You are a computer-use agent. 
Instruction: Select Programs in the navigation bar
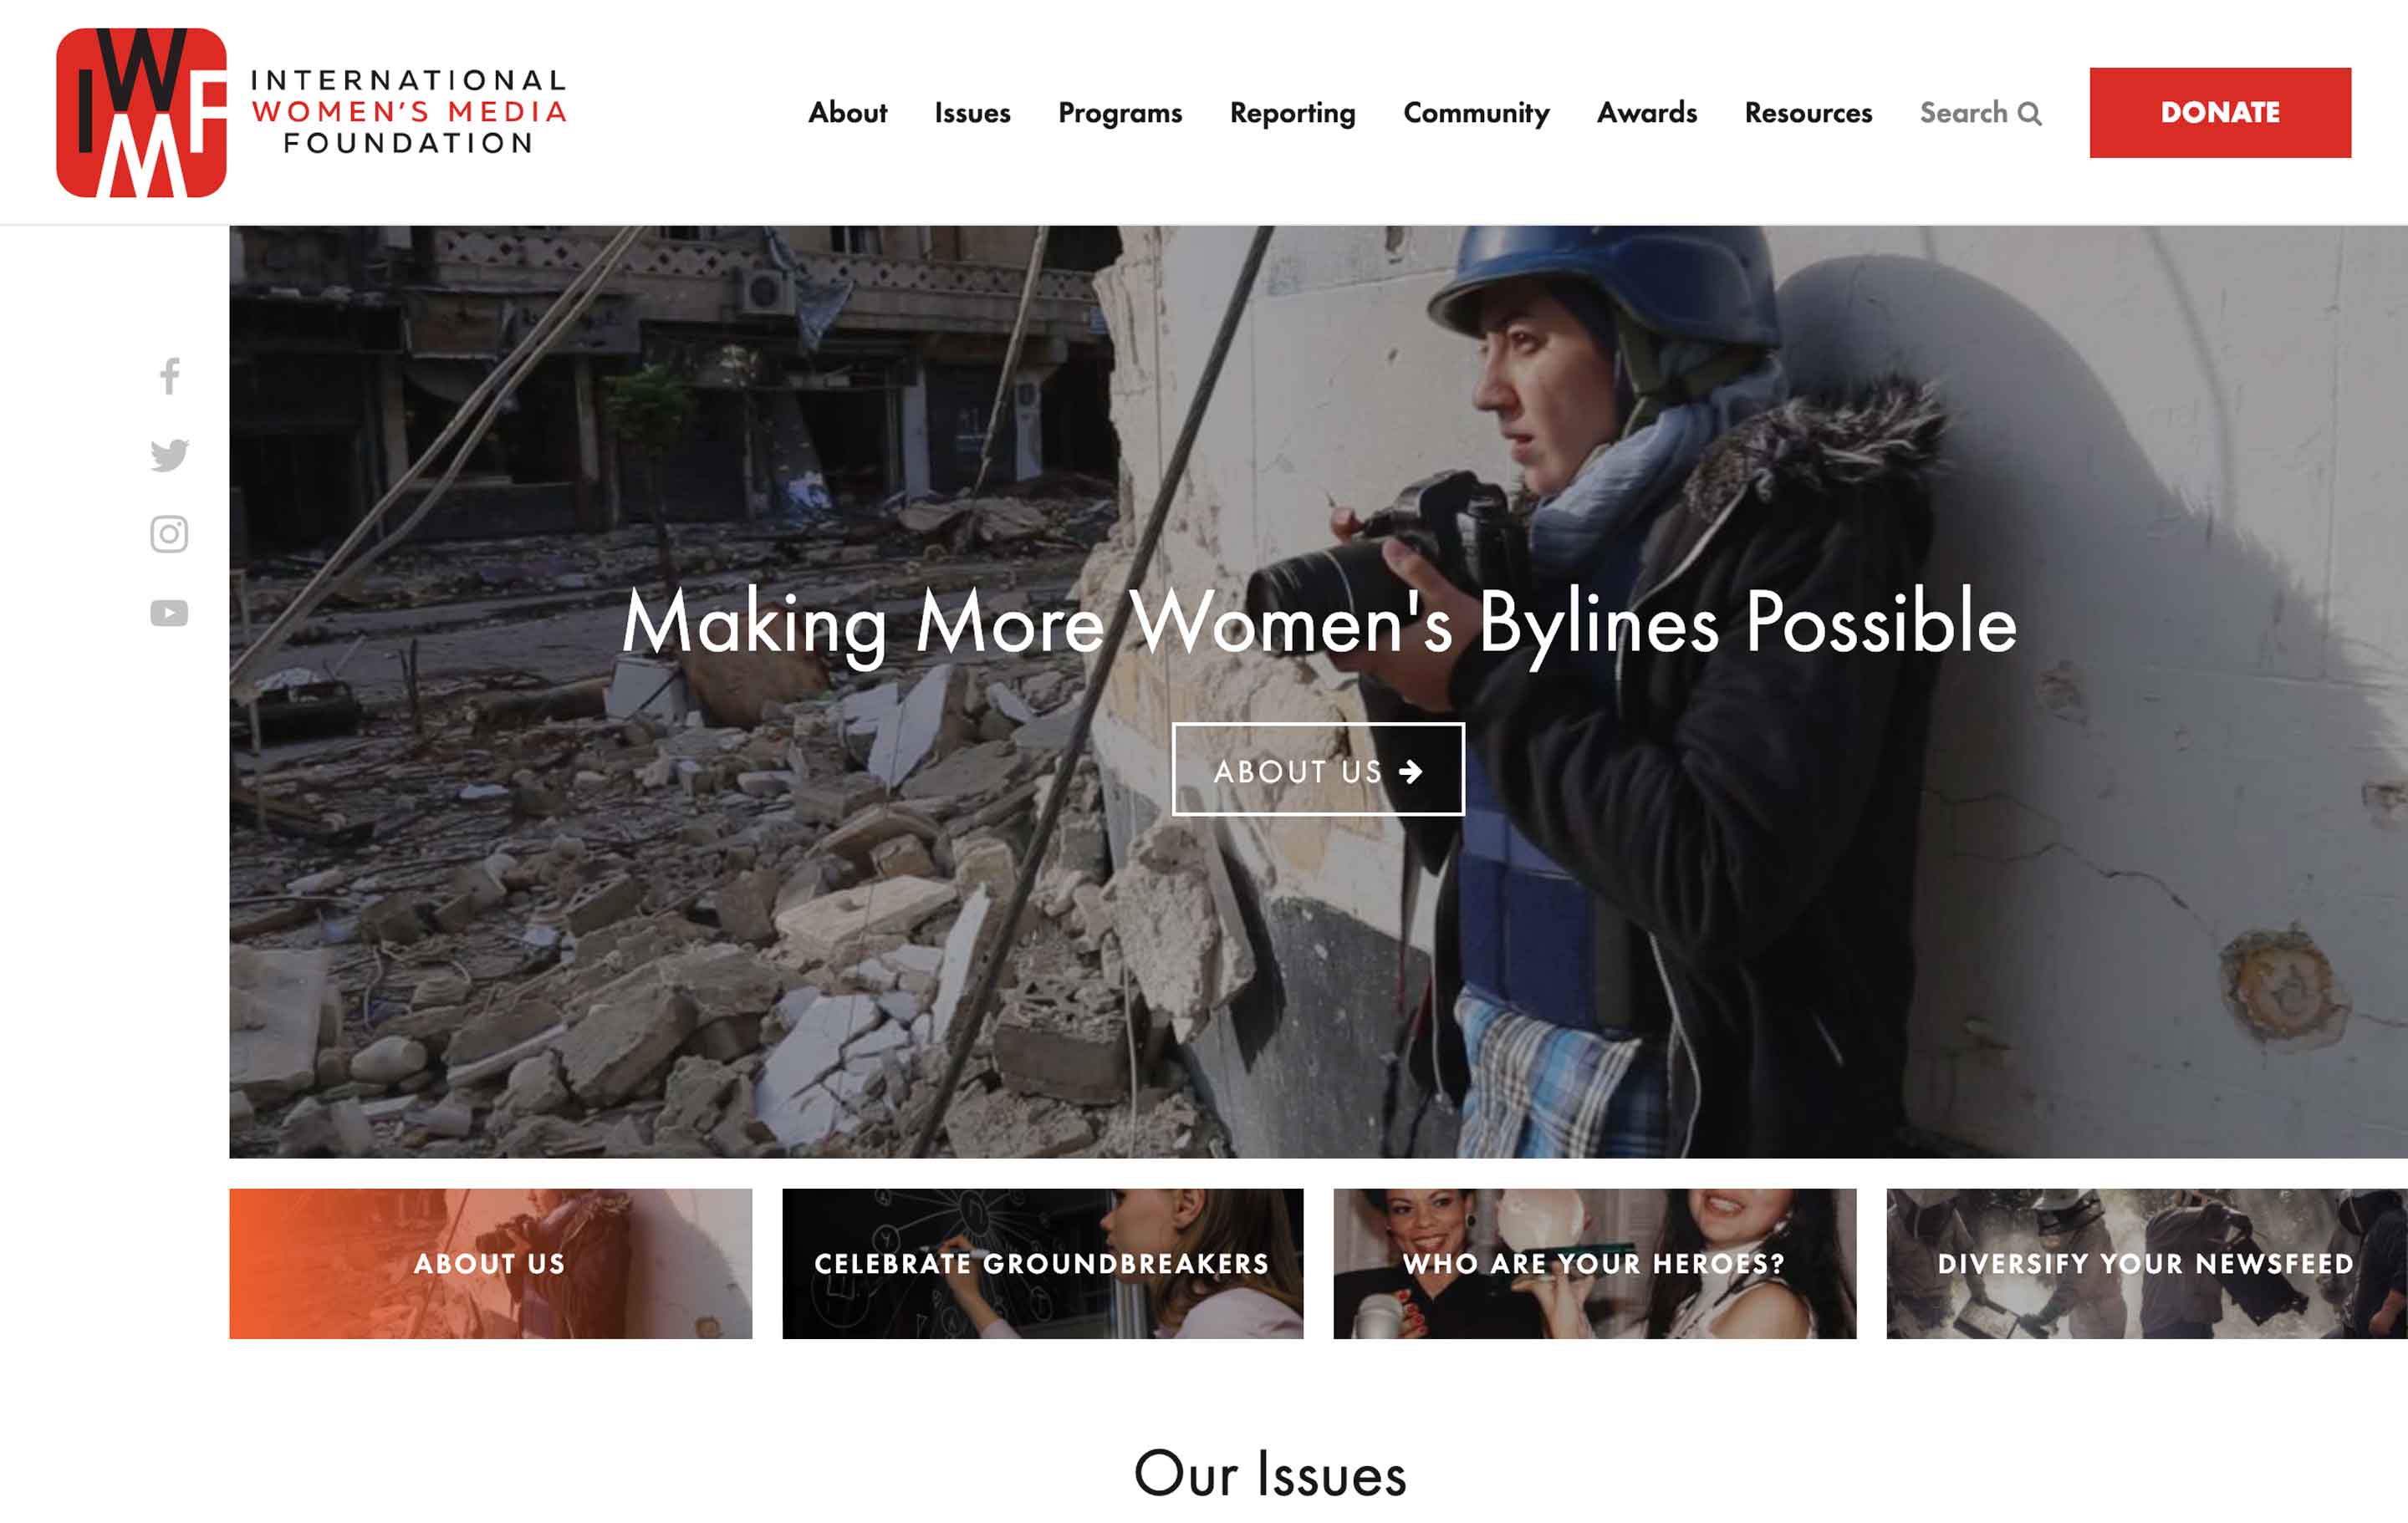pos(1120,113)
